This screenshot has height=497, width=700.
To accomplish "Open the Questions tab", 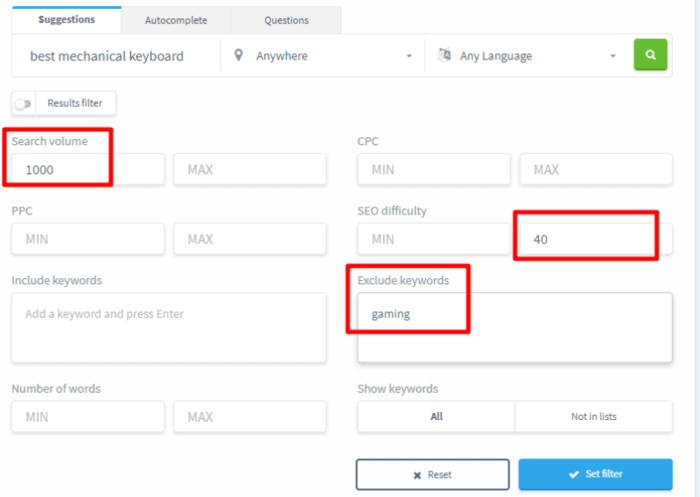I will [286, 20].
